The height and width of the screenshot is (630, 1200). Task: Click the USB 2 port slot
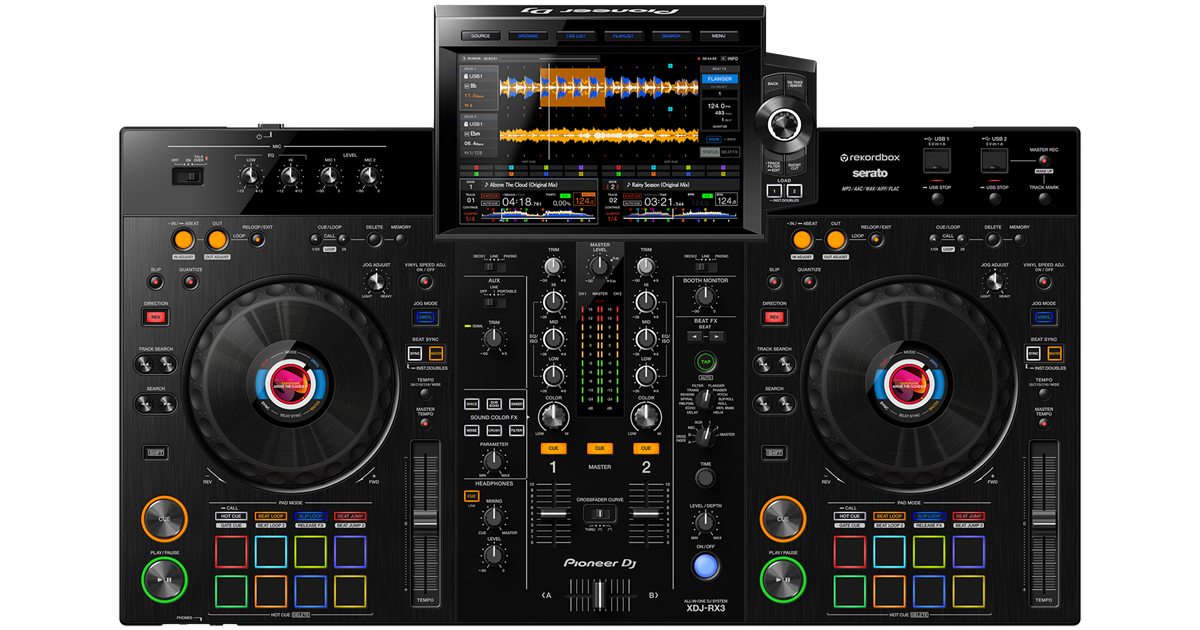click(995, 160)
